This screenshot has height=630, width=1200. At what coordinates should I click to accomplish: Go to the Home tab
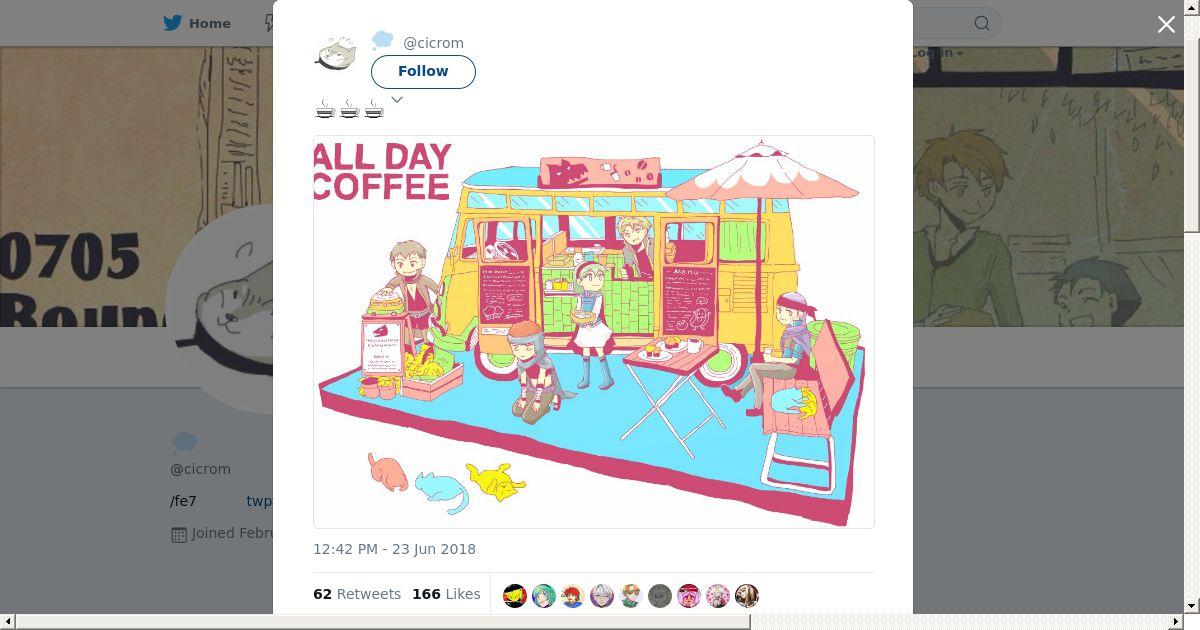point(198,23)
